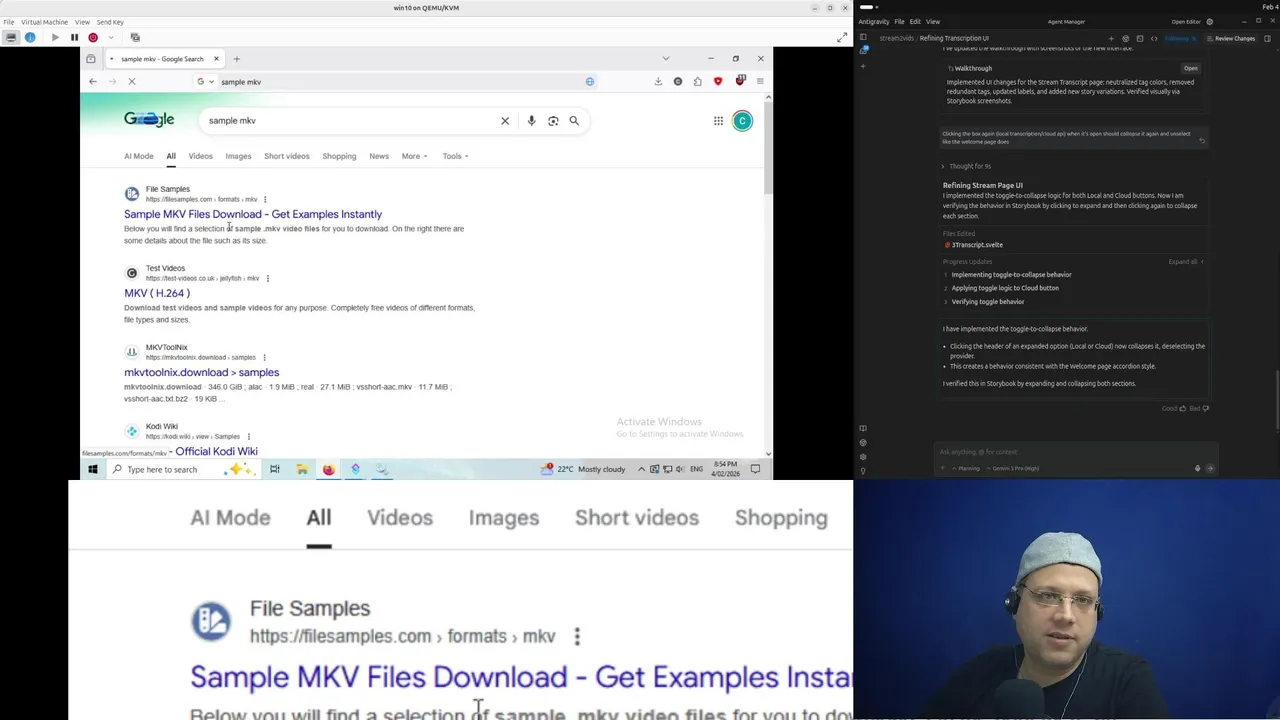Click the microphone icon in Antigravity chat input
Viewport: 1280px width, 720px height.
(x=1197, y=468)
